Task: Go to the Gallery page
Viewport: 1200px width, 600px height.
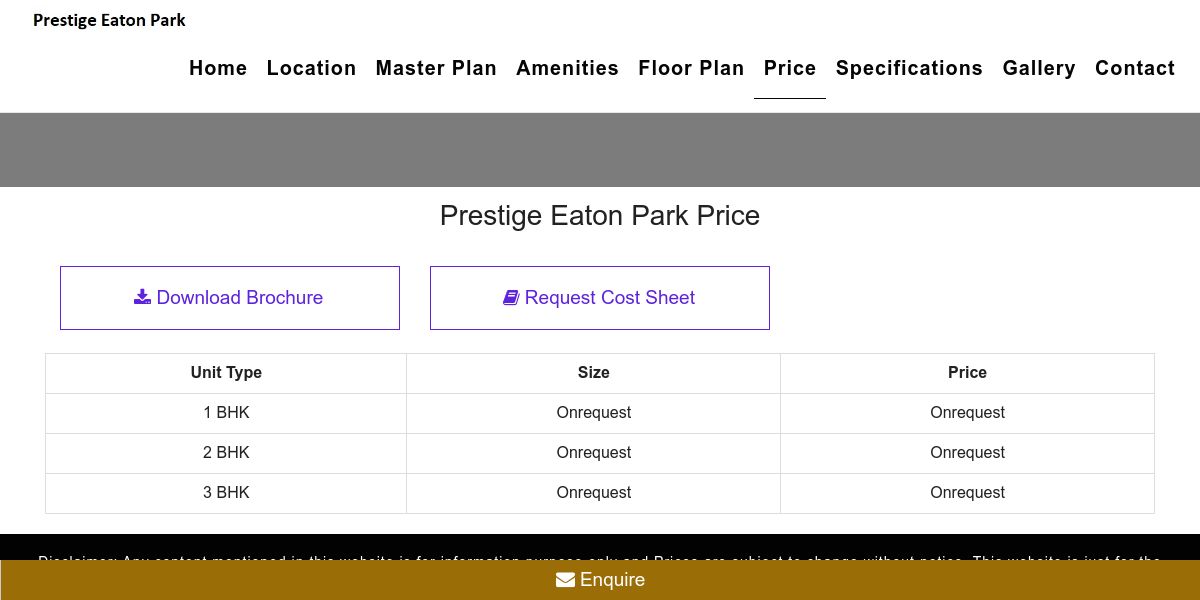Action: pyautogui.click(x=1039, y=68)
